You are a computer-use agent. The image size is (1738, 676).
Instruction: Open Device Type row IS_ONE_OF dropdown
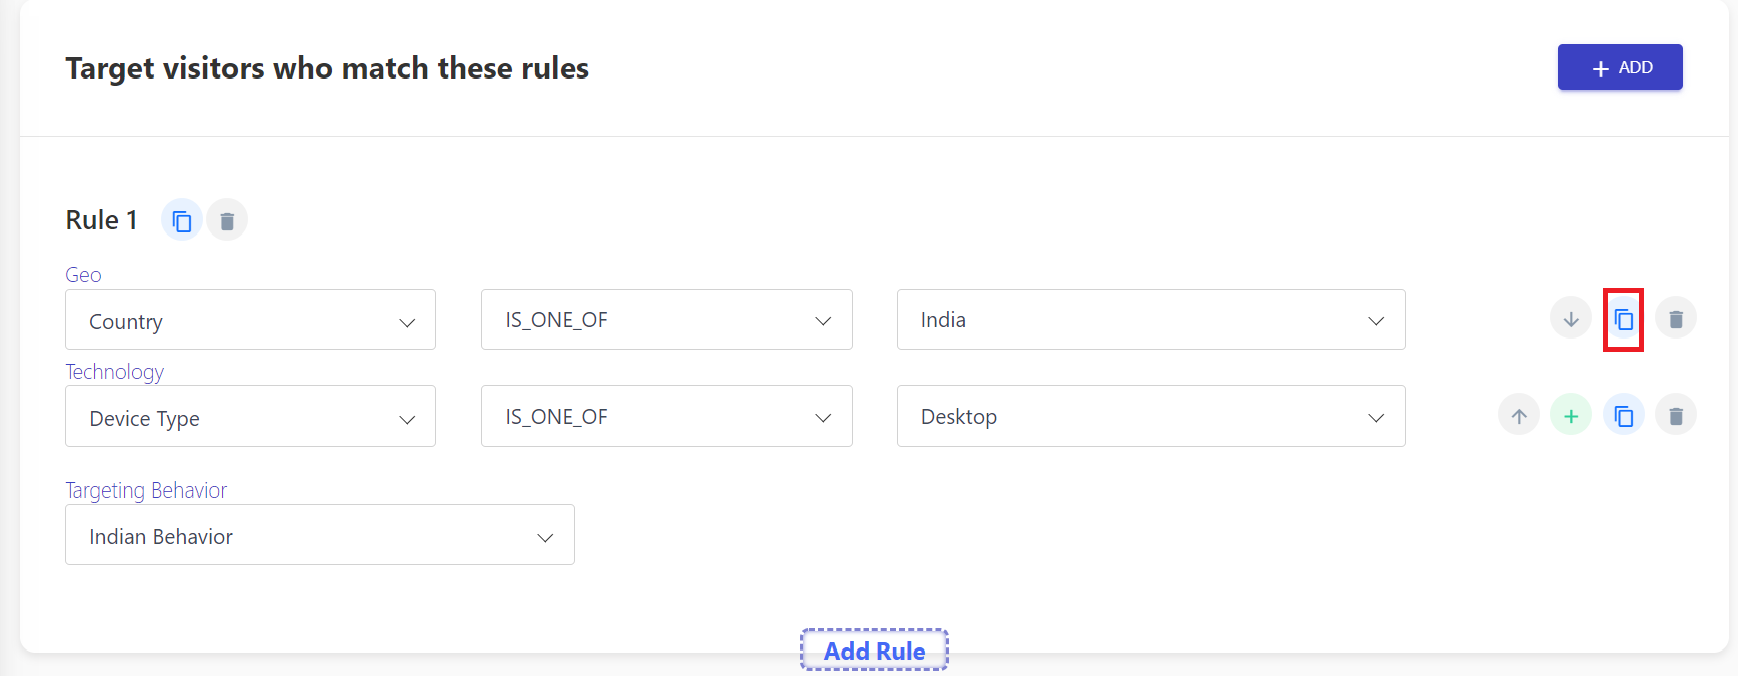[x=667, y=416]
